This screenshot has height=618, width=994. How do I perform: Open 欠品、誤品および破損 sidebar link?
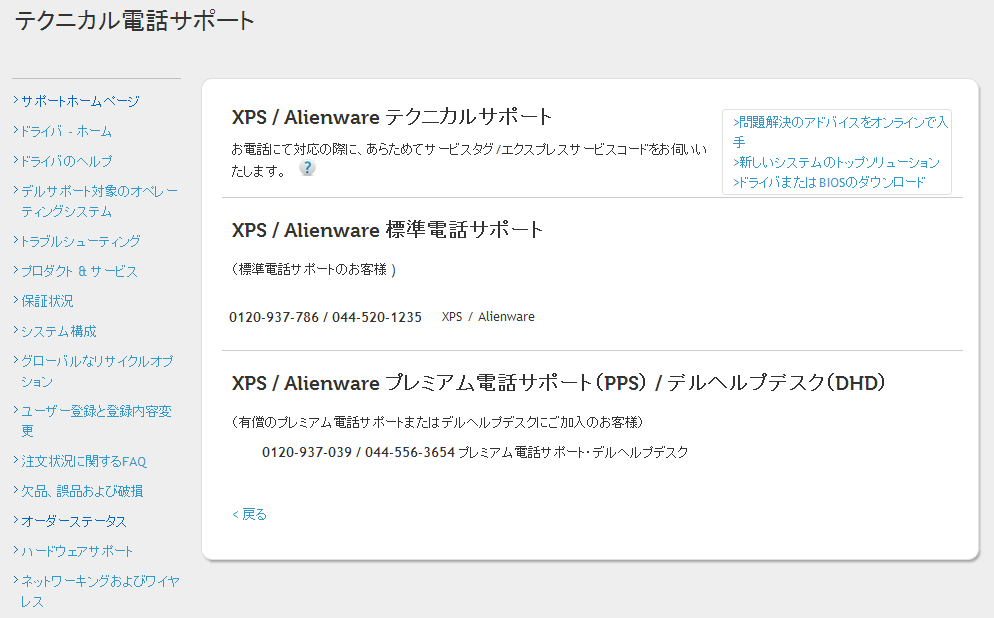click(x=82, y=491)
